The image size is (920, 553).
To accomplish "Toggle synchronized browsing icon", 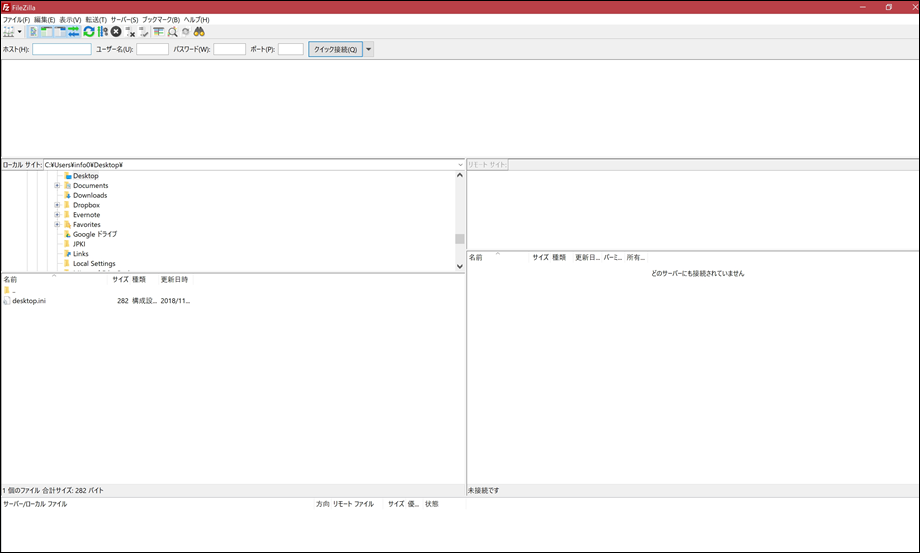I will coord(186,32).
